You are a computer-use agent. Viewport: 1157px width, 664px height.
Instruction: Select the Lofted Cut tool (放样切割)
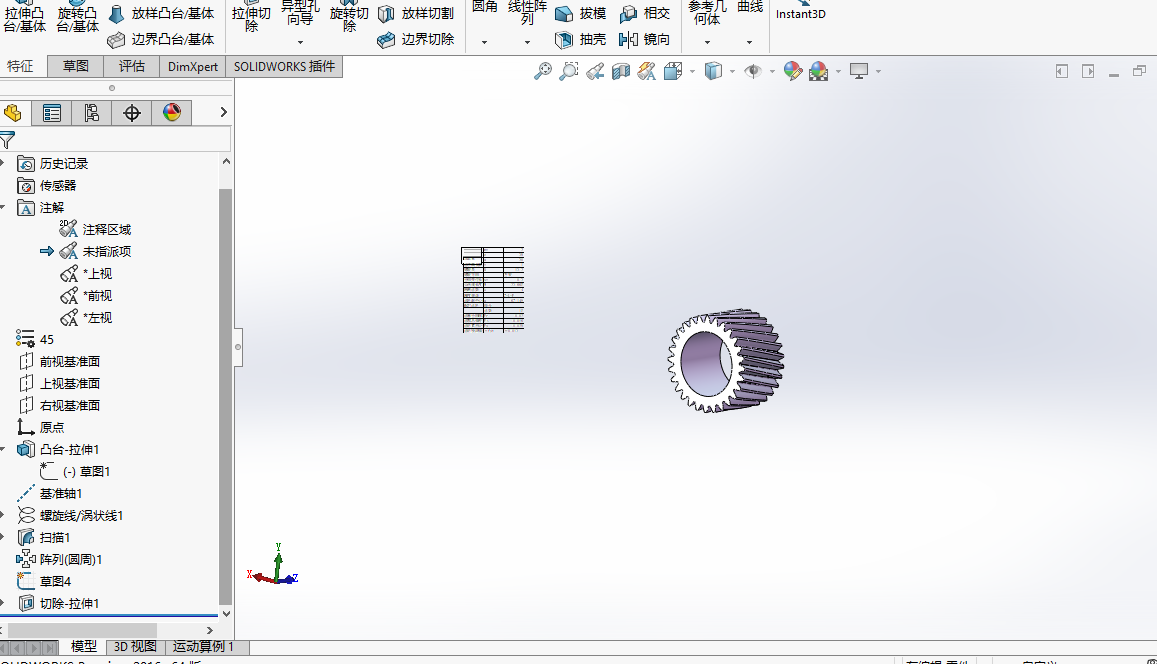coord(416,13)
